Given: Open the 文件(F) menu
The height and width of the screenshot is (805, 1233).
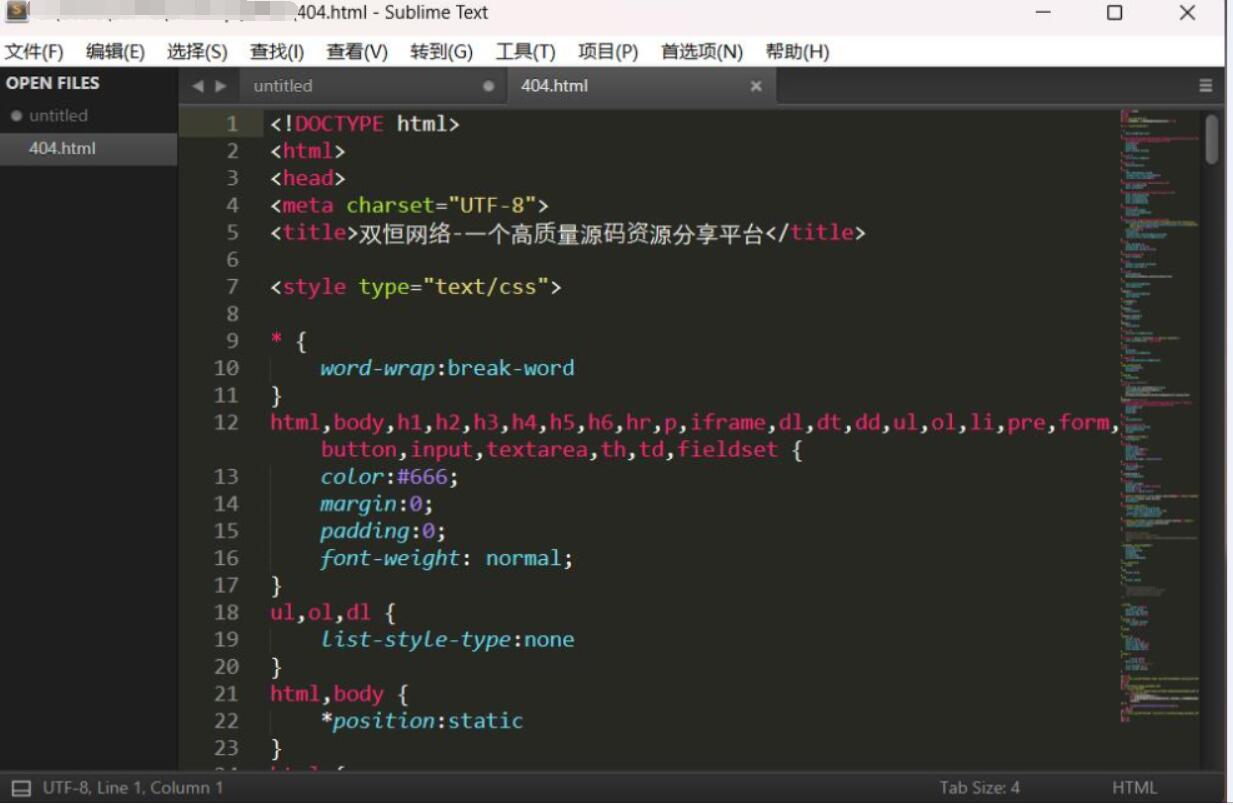Looking at the screenshot, I should [x=34, y=52].
